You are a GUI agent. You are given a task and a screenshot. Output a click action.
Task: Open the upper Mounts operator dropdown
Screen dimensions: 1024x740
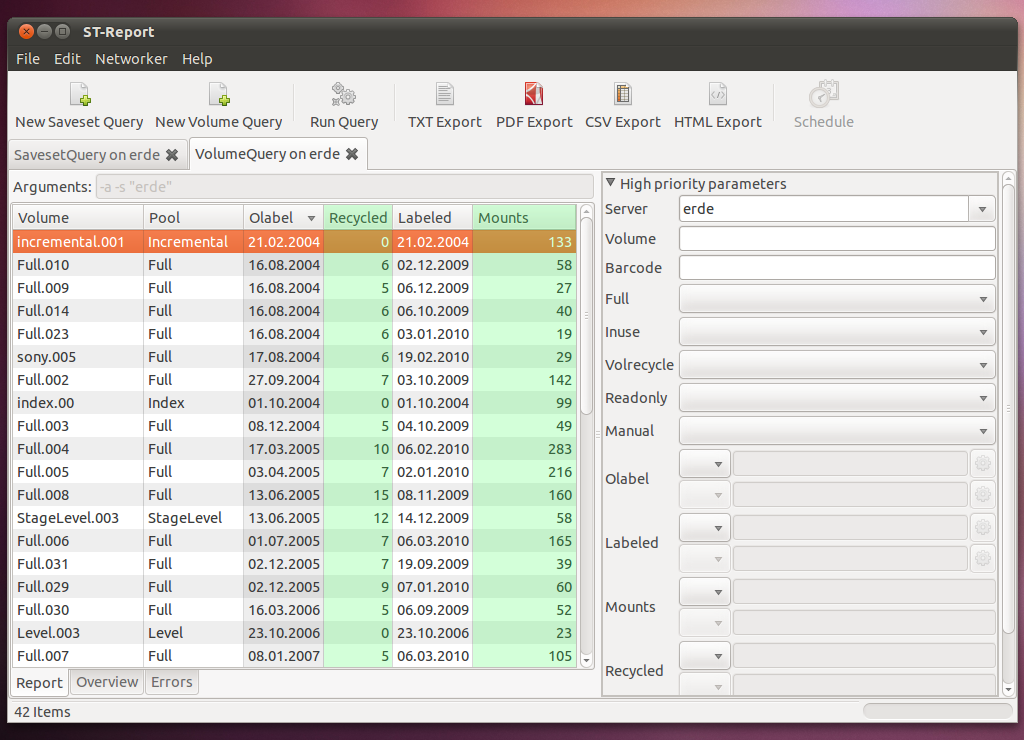[x=705, y=592]
